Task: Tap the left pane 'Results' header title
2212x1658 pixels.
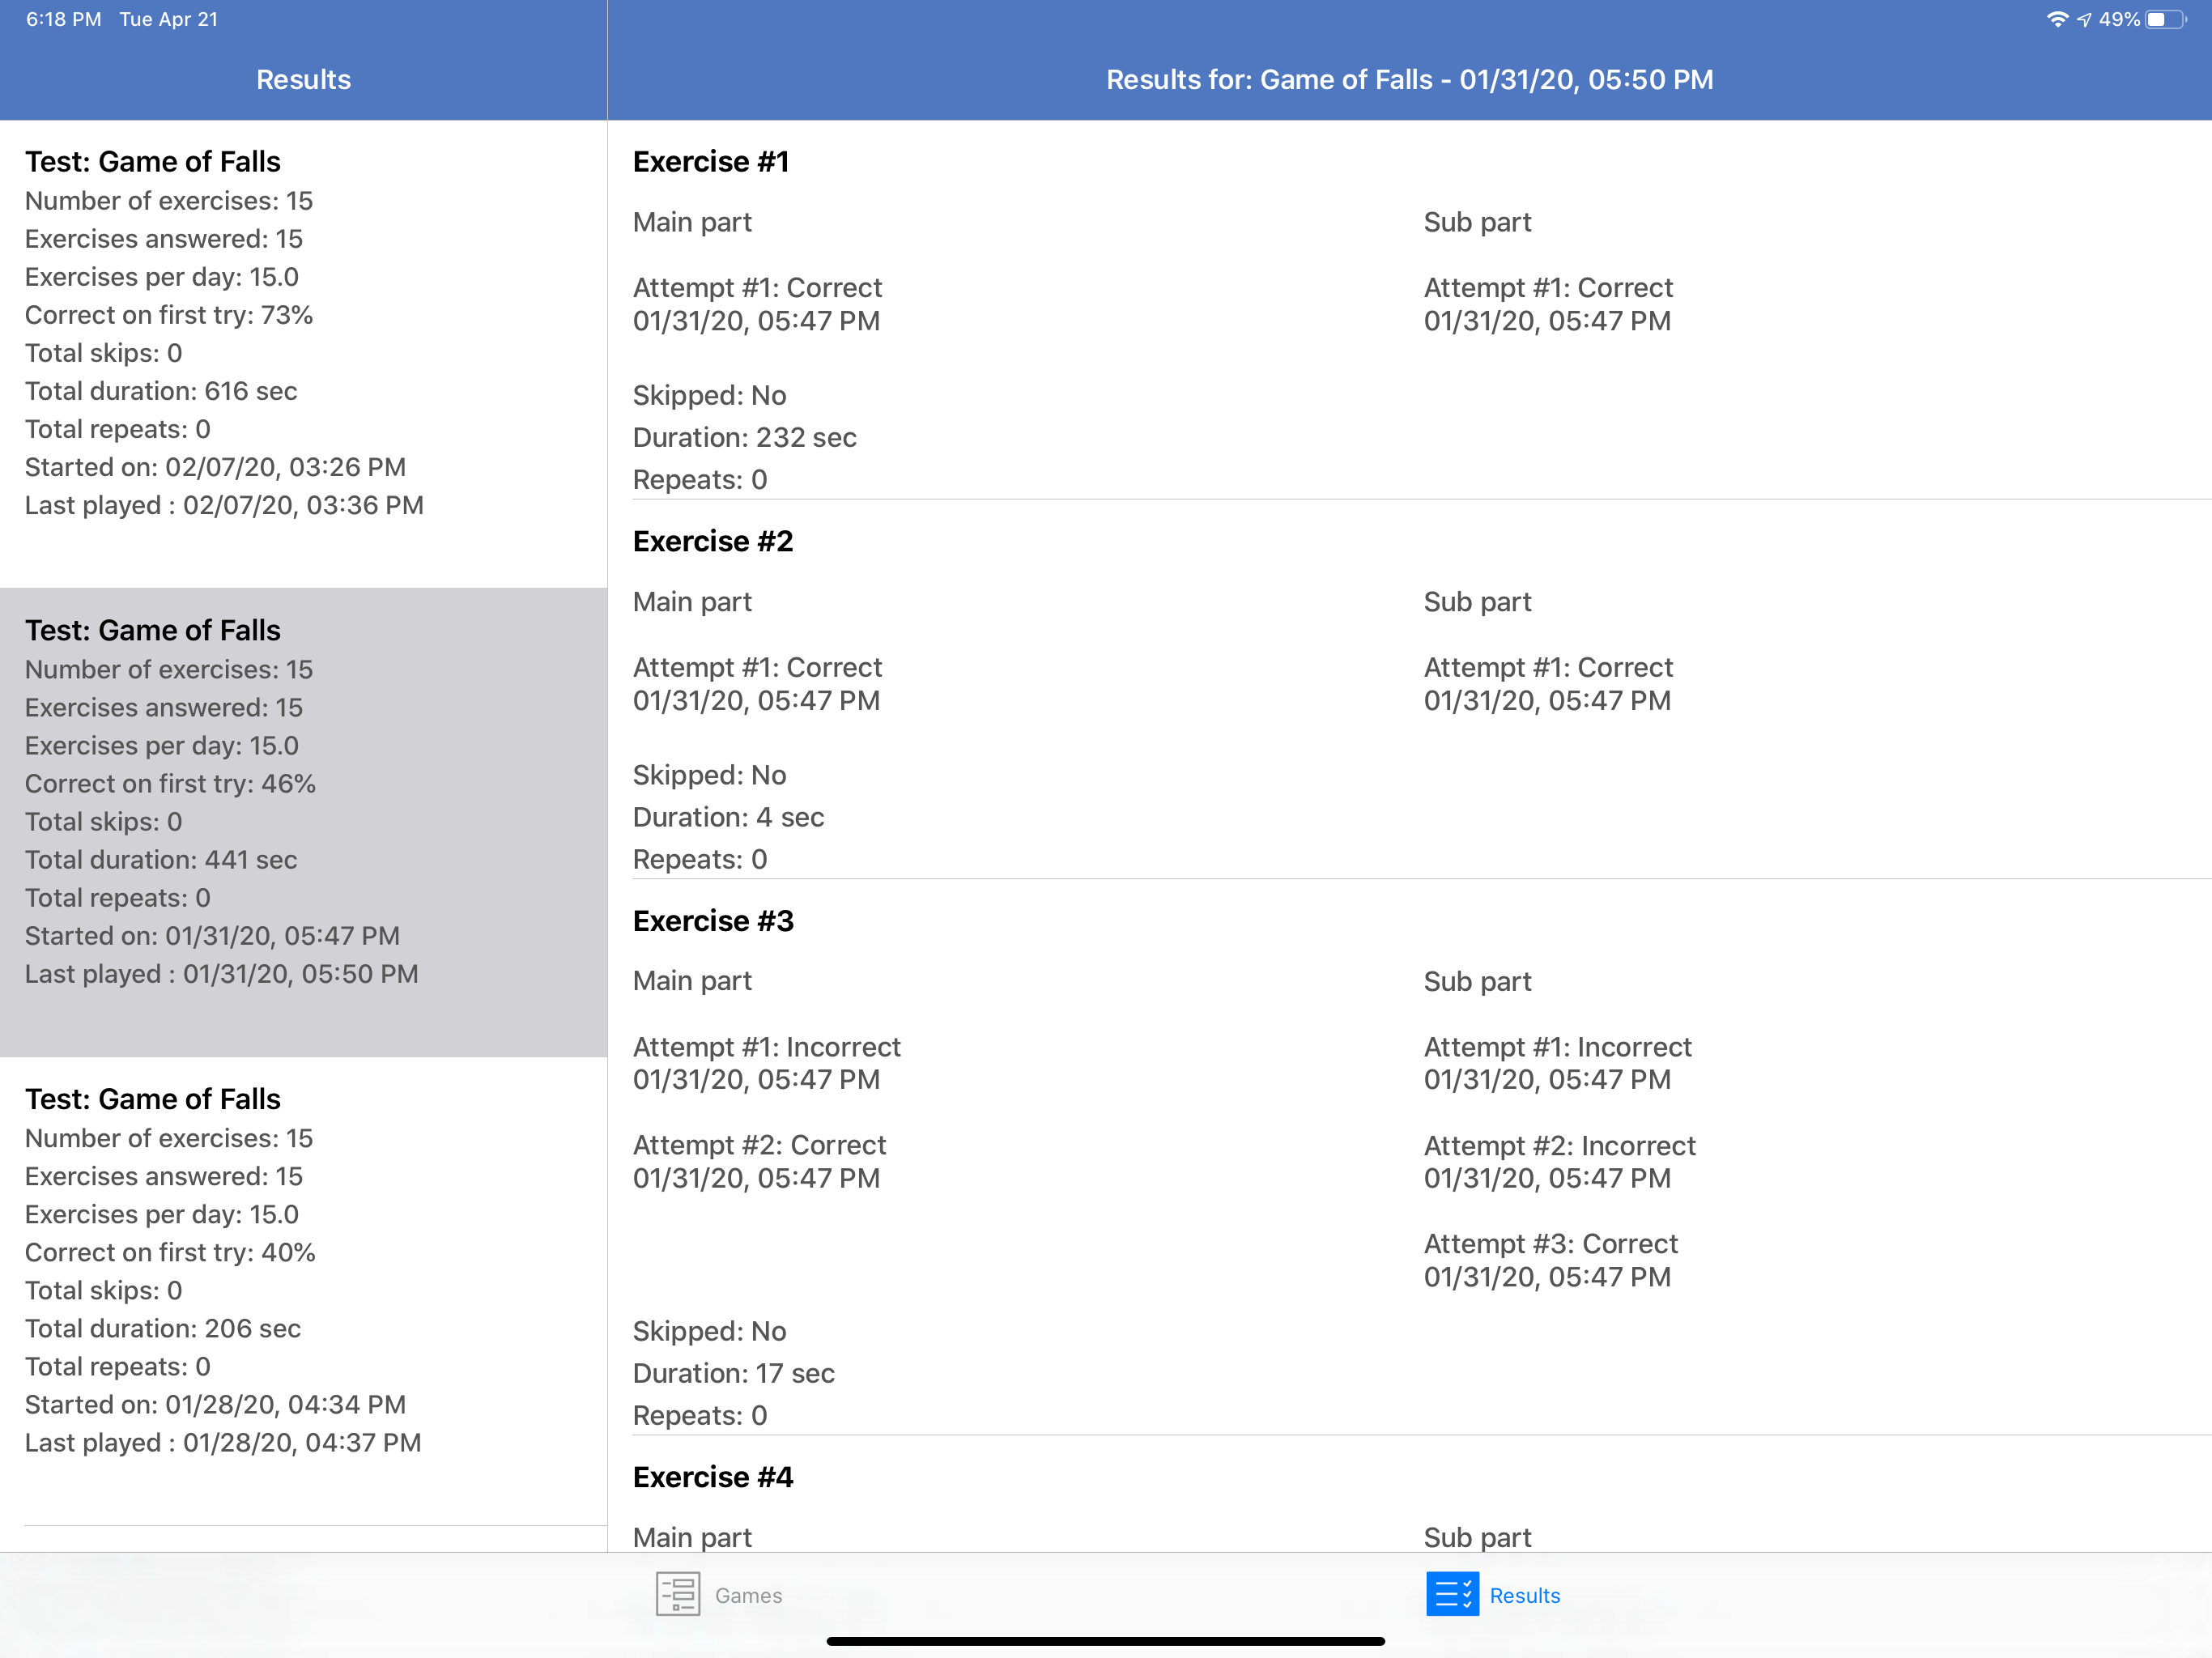Action: tap(303, 80)
